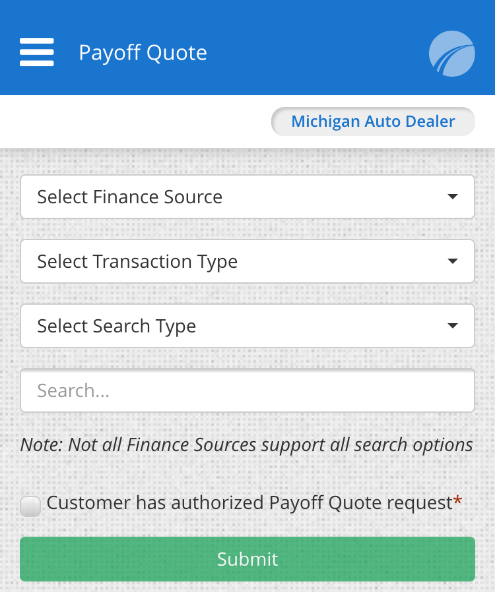This screenshot has height=592, width=495.
Task: Click the "Customer has authorized Payoff Quote request" label
Action: [x=249, y=503]
